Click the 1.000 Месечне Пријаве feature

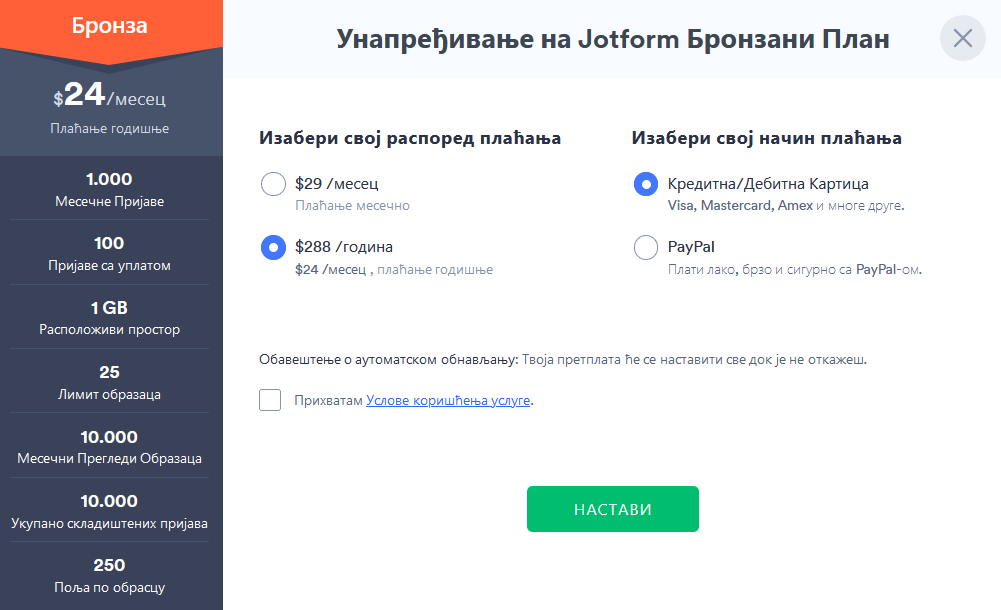[110, 190]
